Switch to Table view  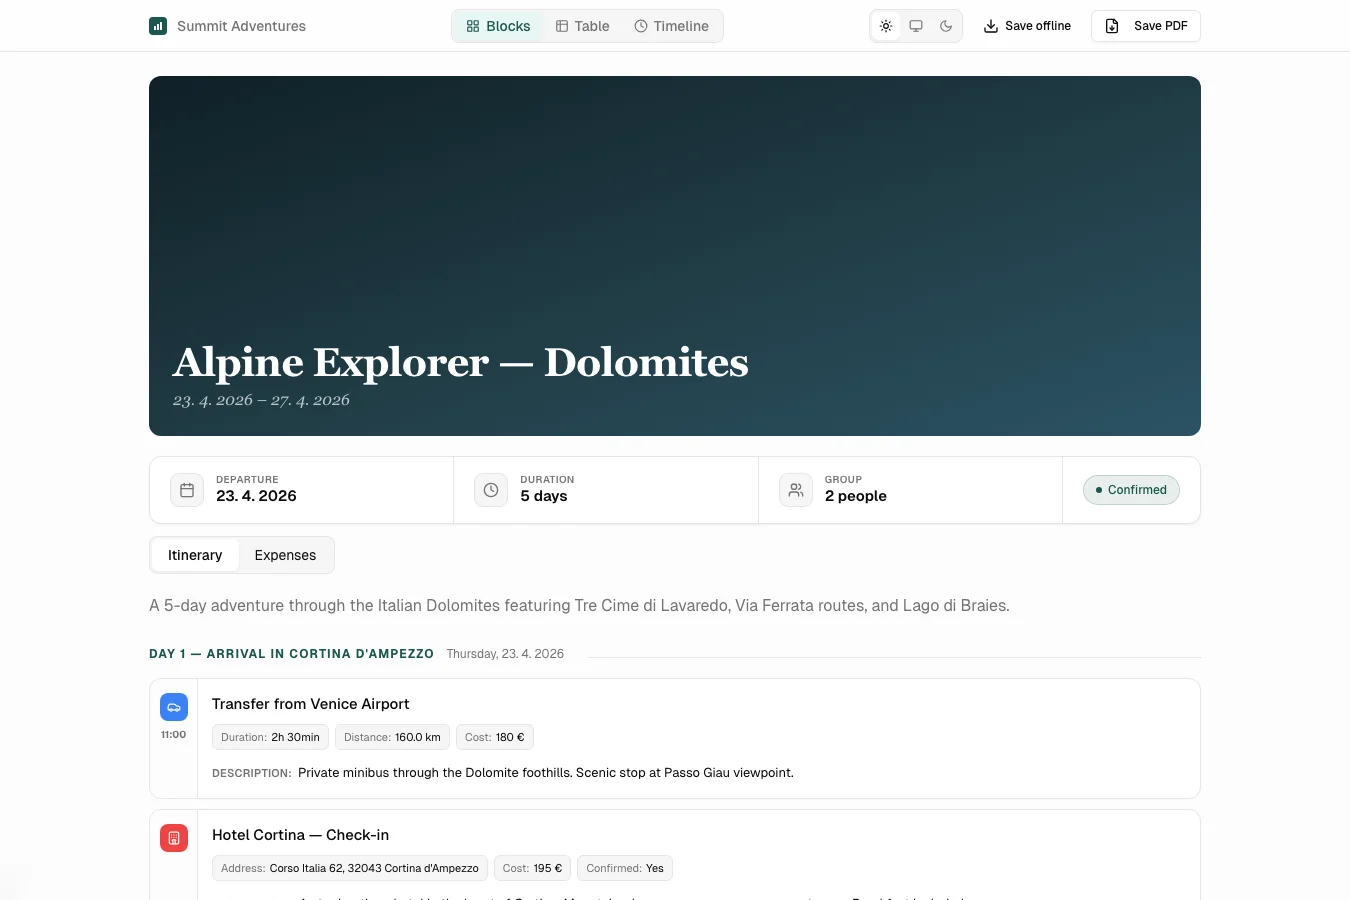(x=582, y=26)
